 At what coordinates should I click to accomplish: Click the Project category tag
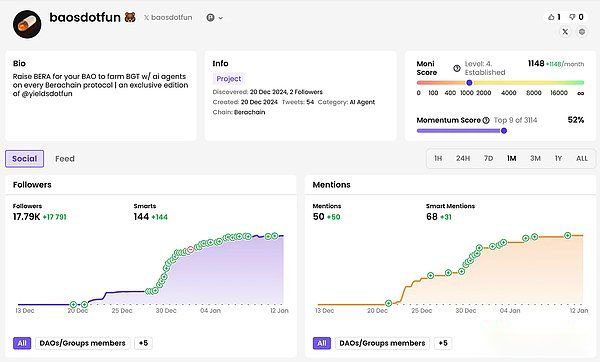coord(229,79)
